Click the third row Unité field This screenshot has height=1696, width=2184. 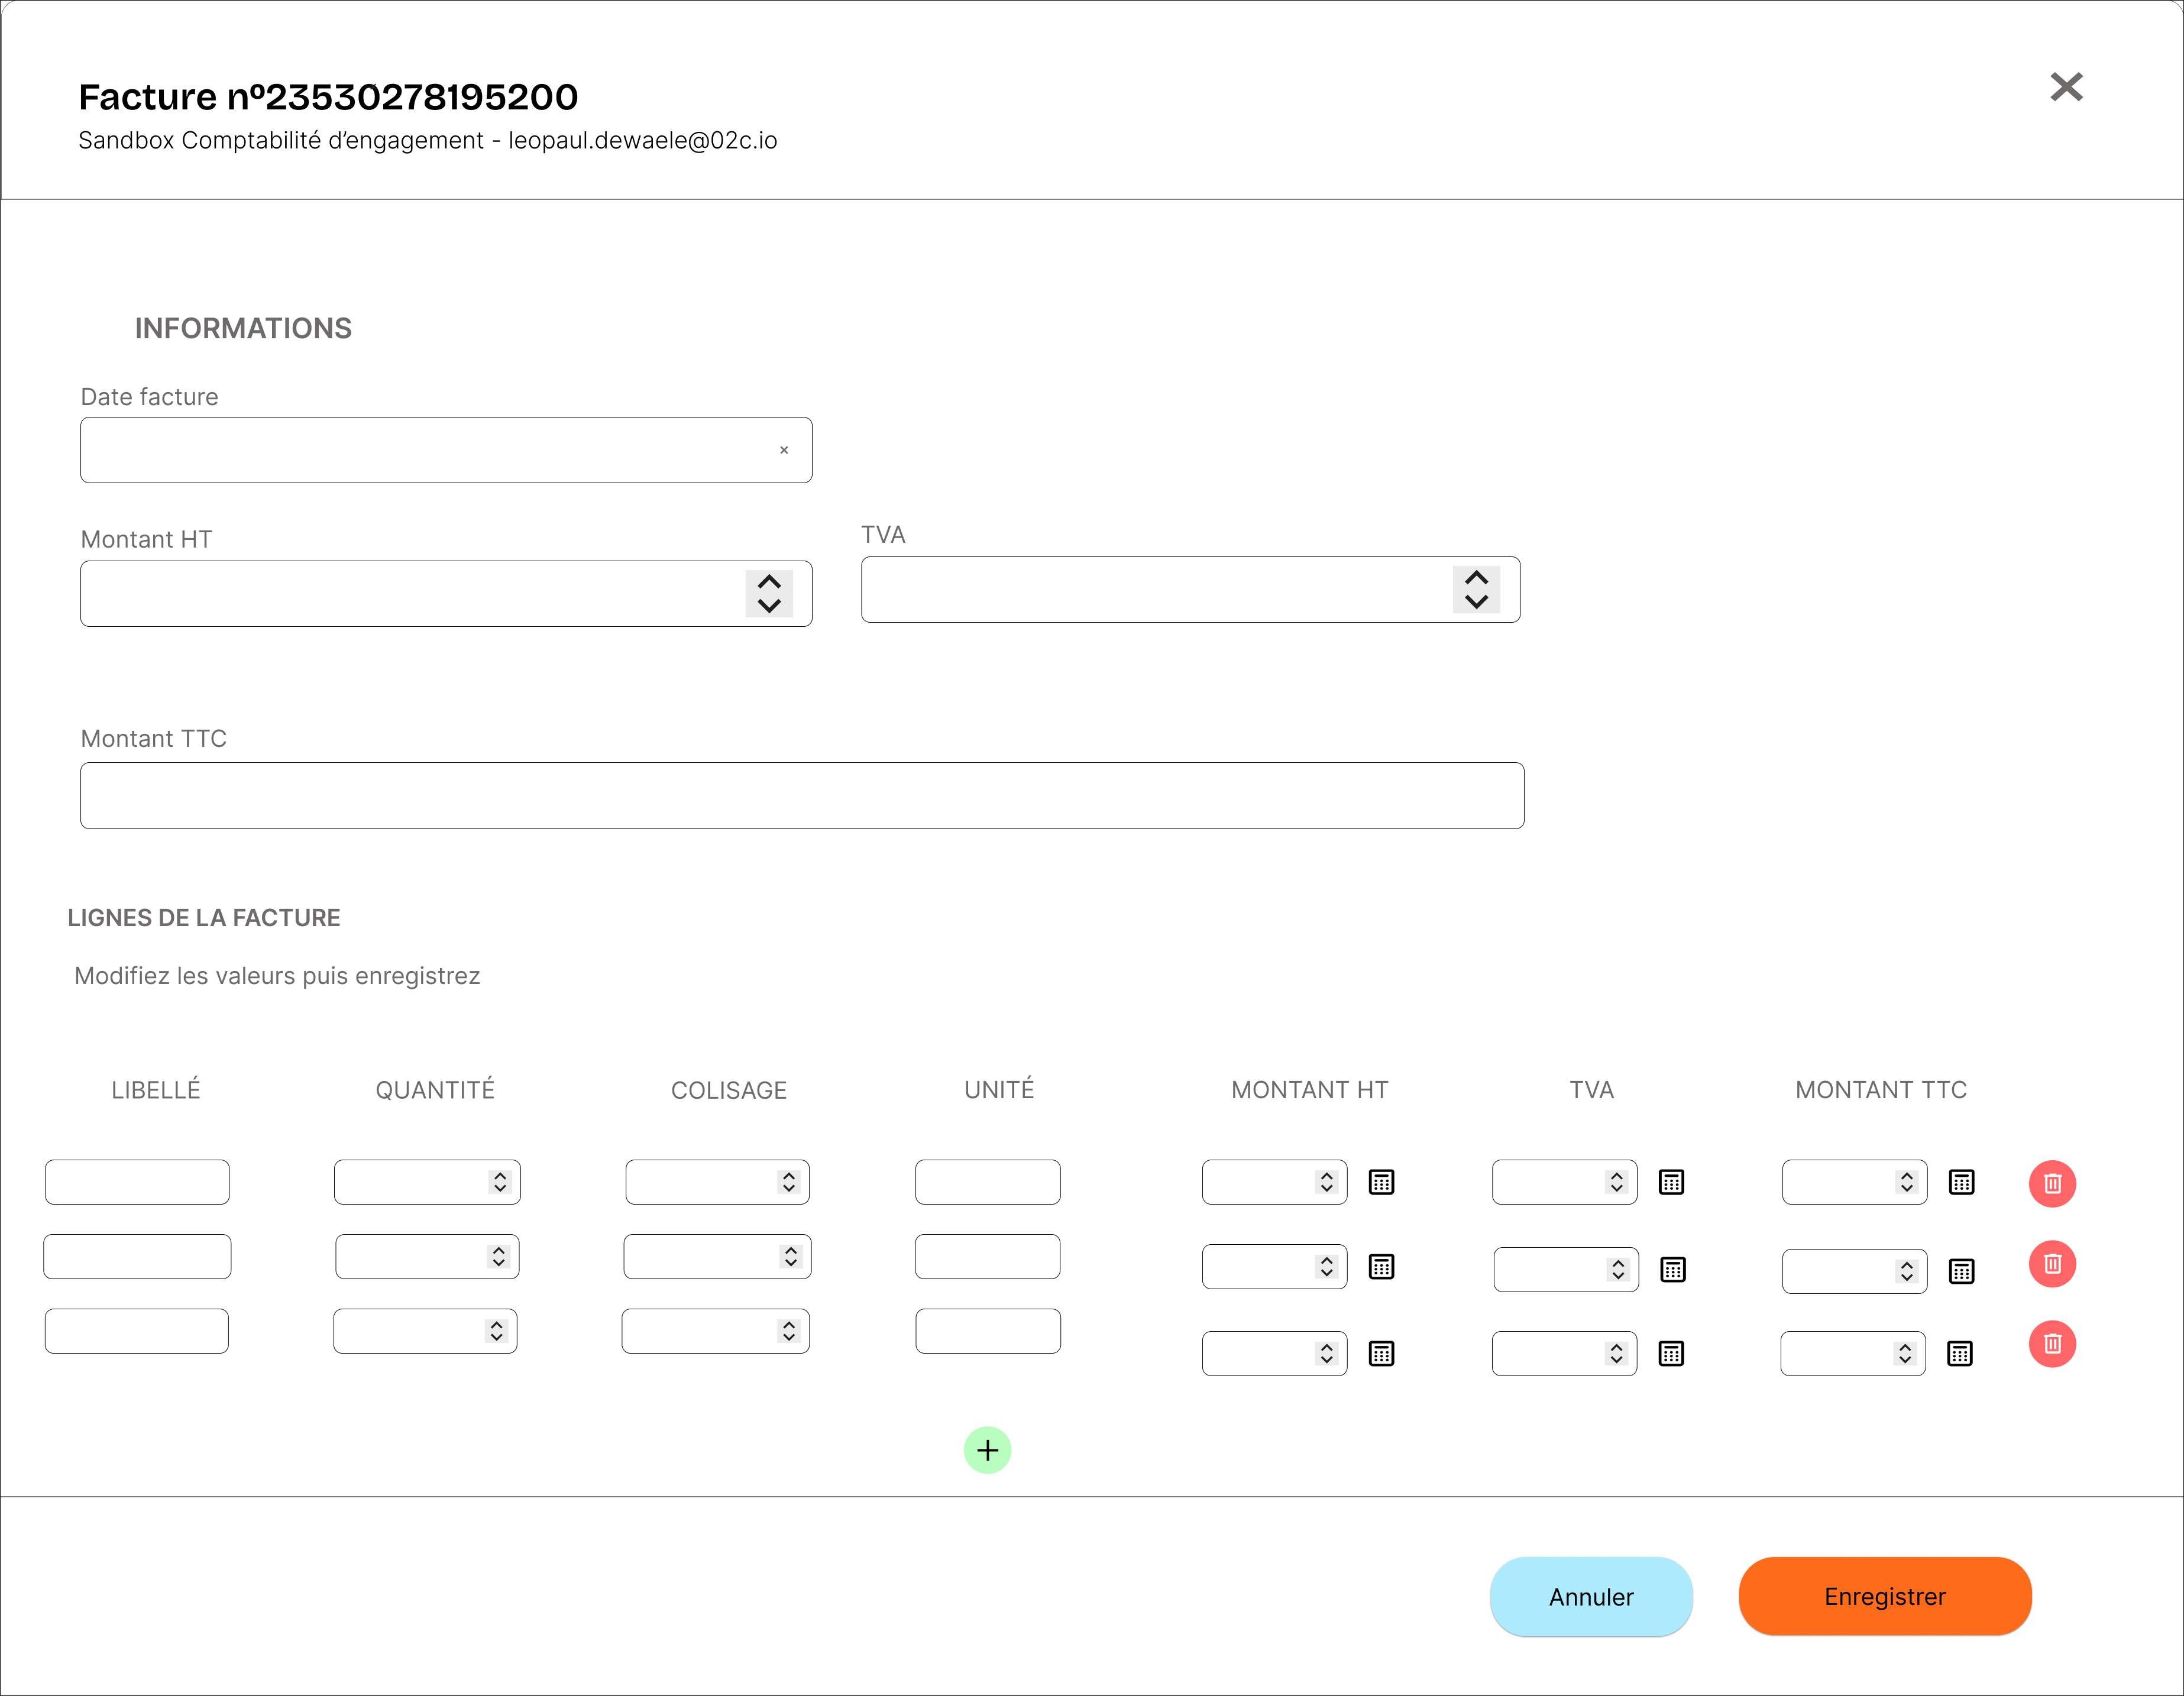pos(988,1331)
